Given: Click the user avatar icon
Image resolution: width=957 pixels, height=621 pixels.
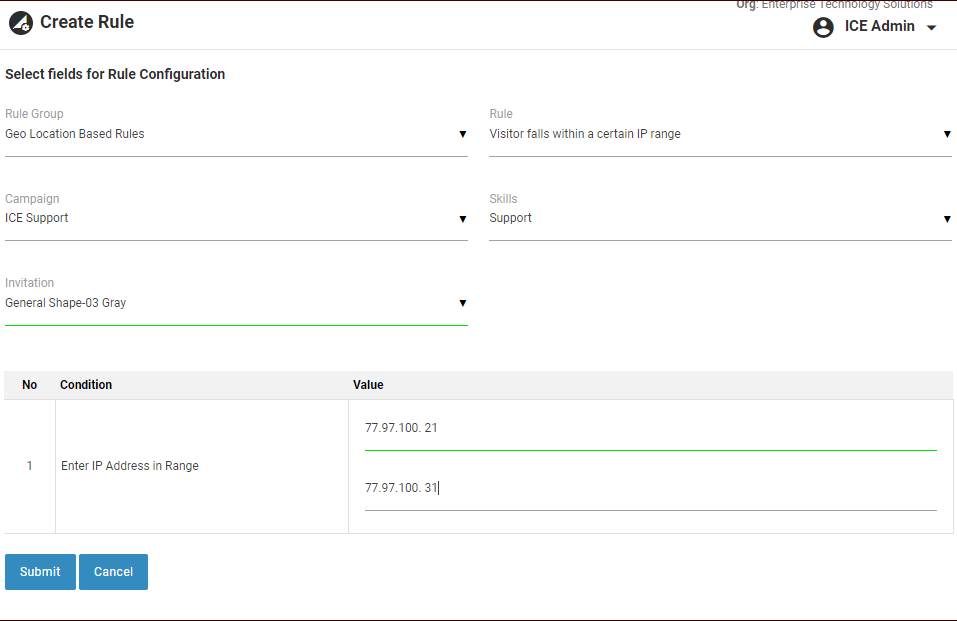Looking at the screenshot, I should click(823, 27).
